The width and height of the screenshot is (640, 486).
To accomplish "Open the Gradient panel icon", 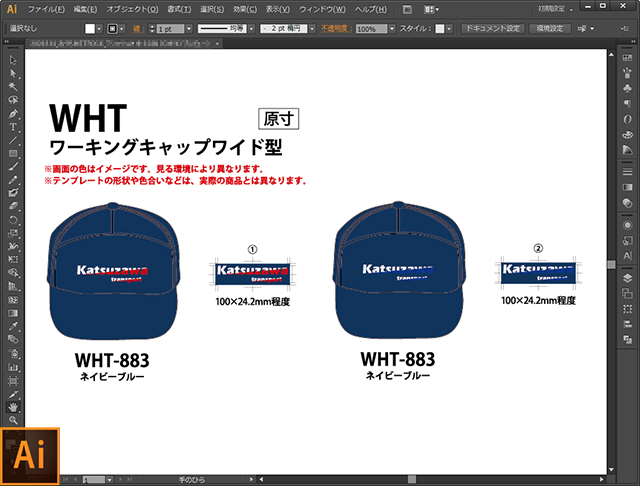I will tap(627, 187).
